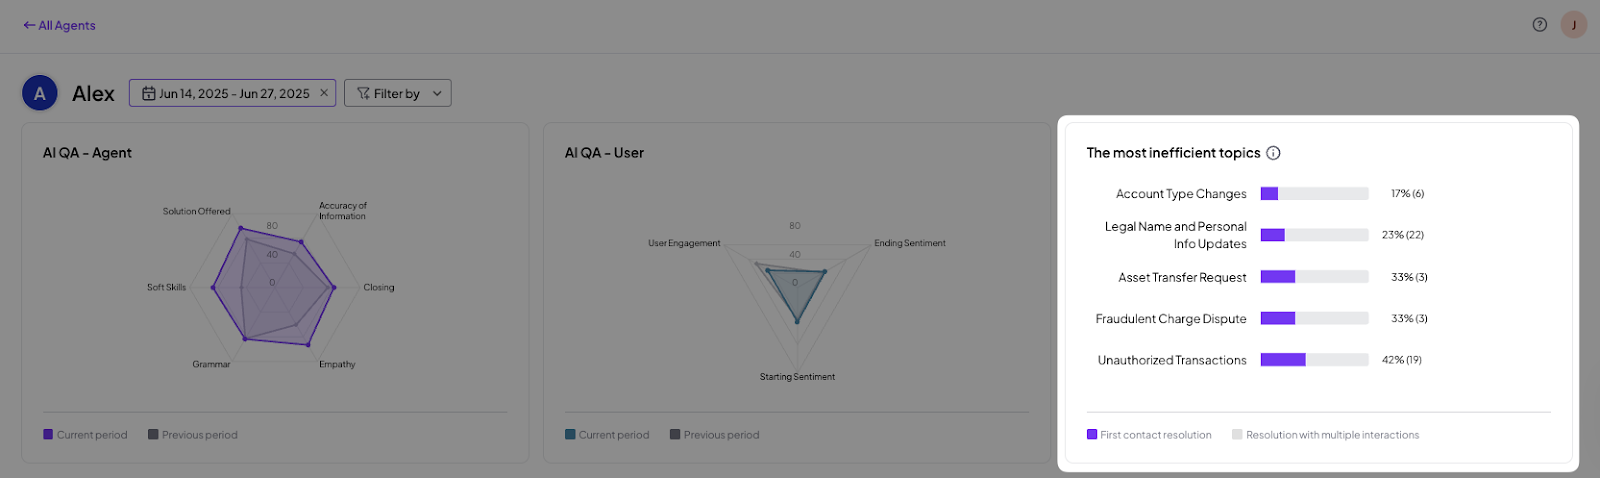Image resolution: width=1600 pixels, height=478 pixels.
Task: Toggle First contact resolution legend swatch
Action: [x=1092, y=435]
